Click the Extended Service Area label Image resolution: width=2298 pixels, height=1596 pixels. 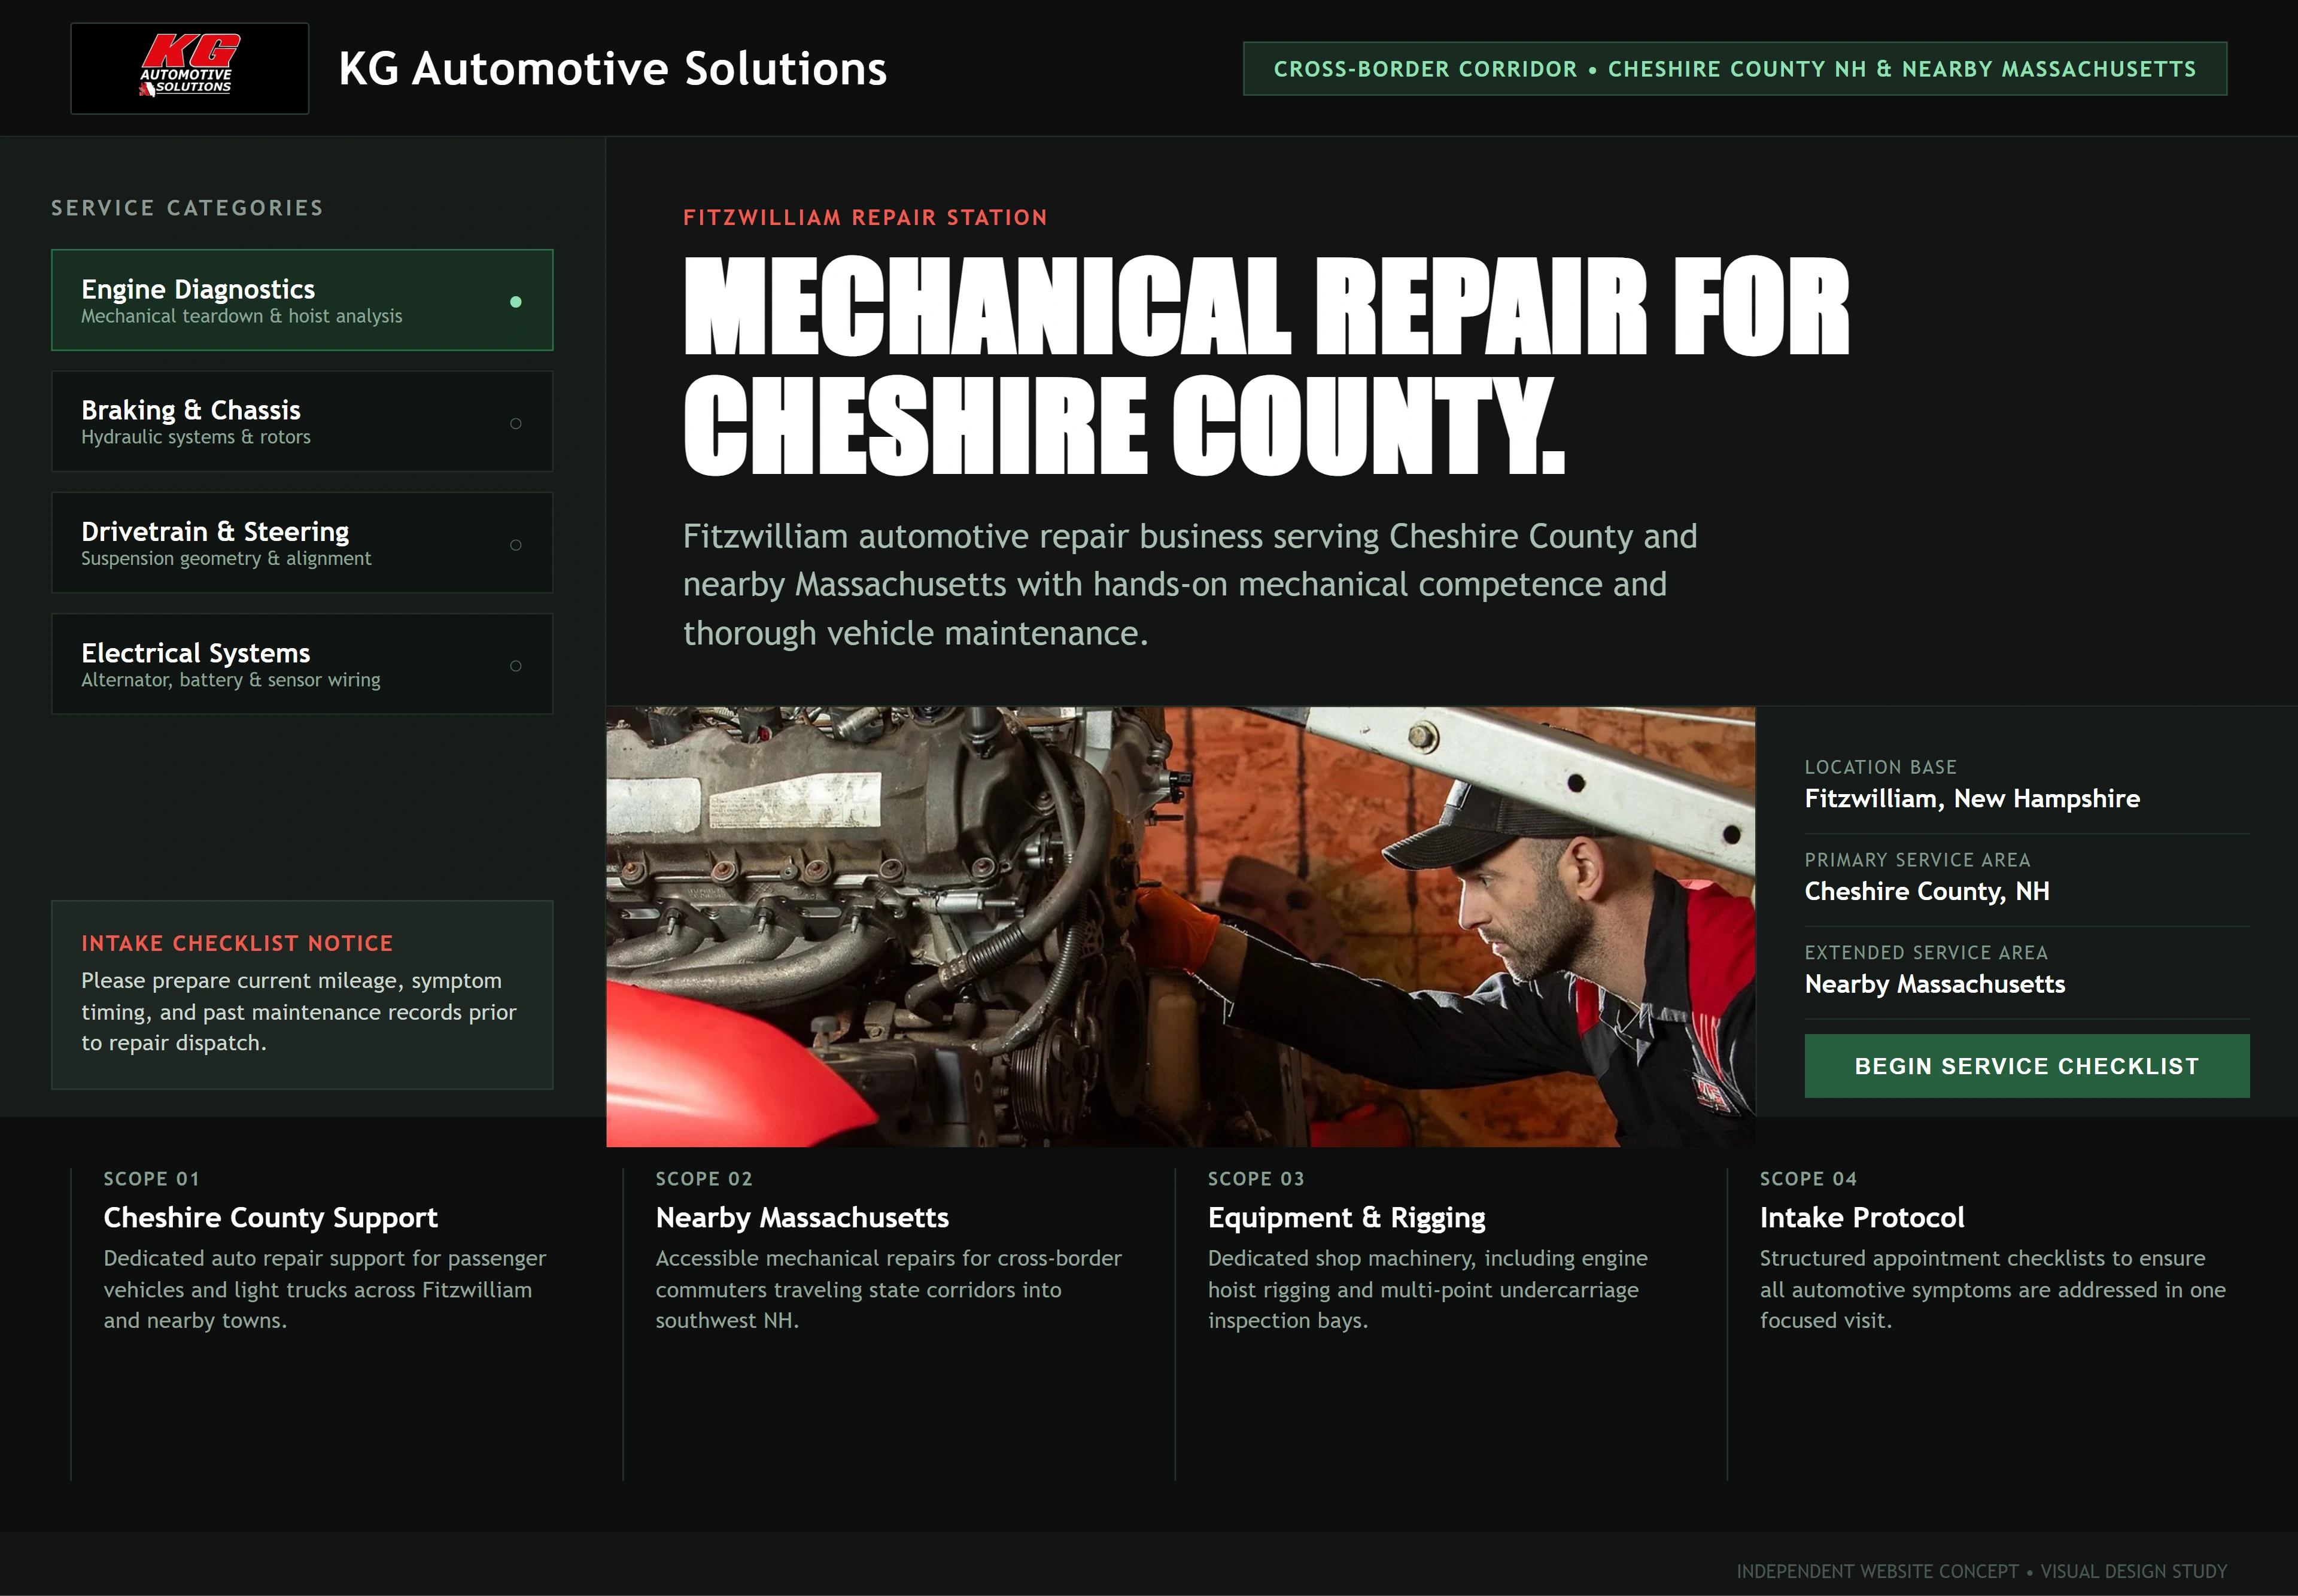coord(1926,952)
